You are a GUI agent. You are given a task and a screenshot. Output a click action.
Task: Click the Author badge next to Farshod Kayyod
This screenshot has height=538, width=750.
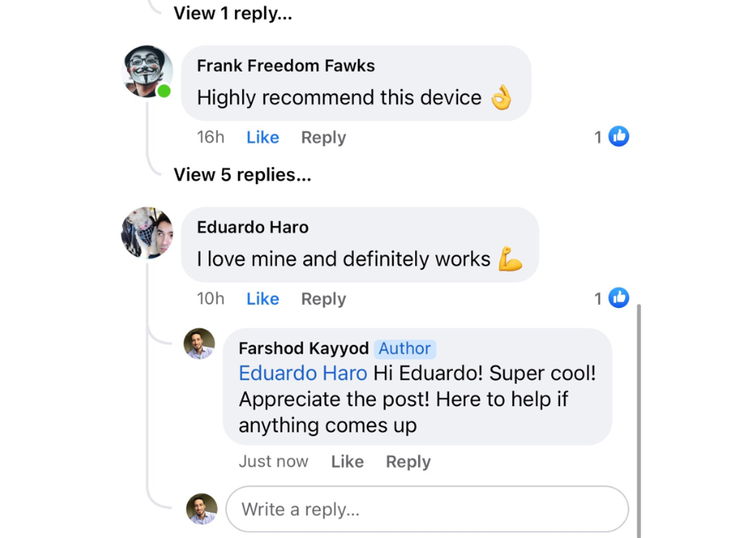point(405,348)
